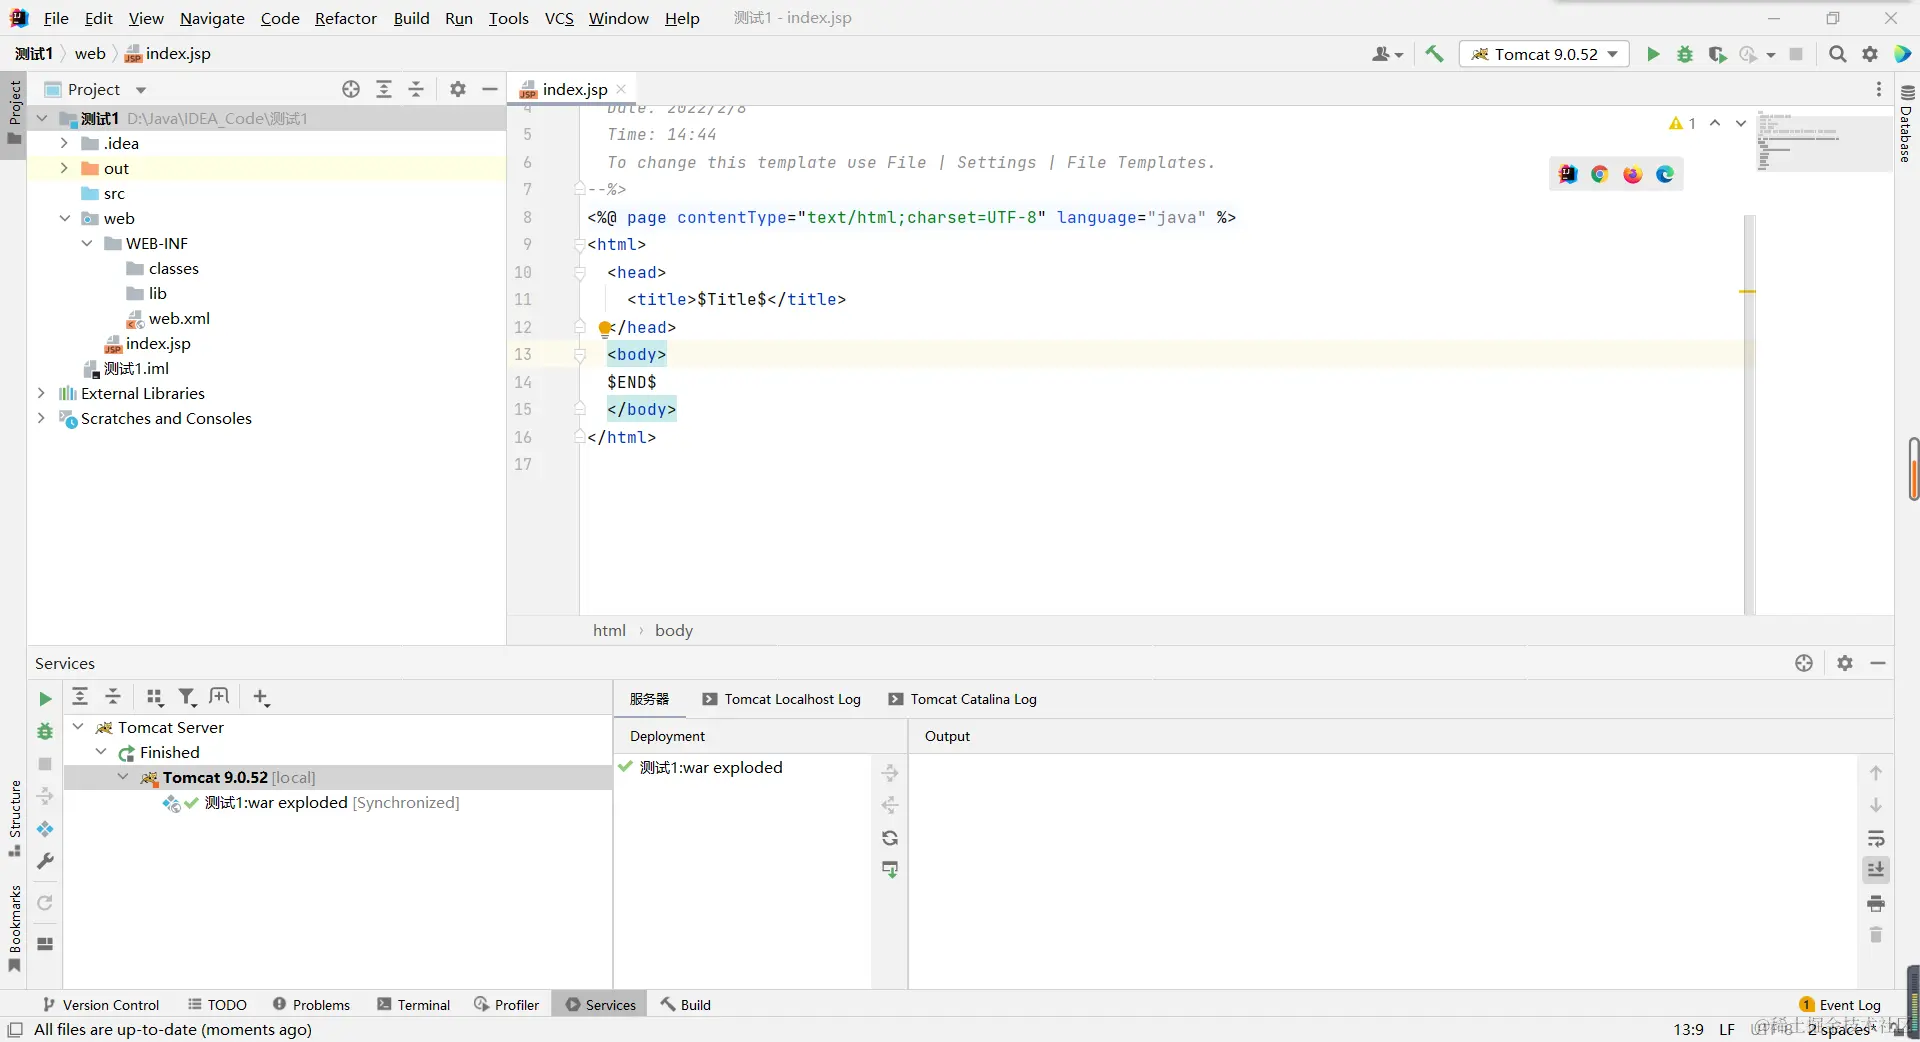
Task: Run service using Services panel play icon
Action: pyautogui.click(x=45, y=699)
